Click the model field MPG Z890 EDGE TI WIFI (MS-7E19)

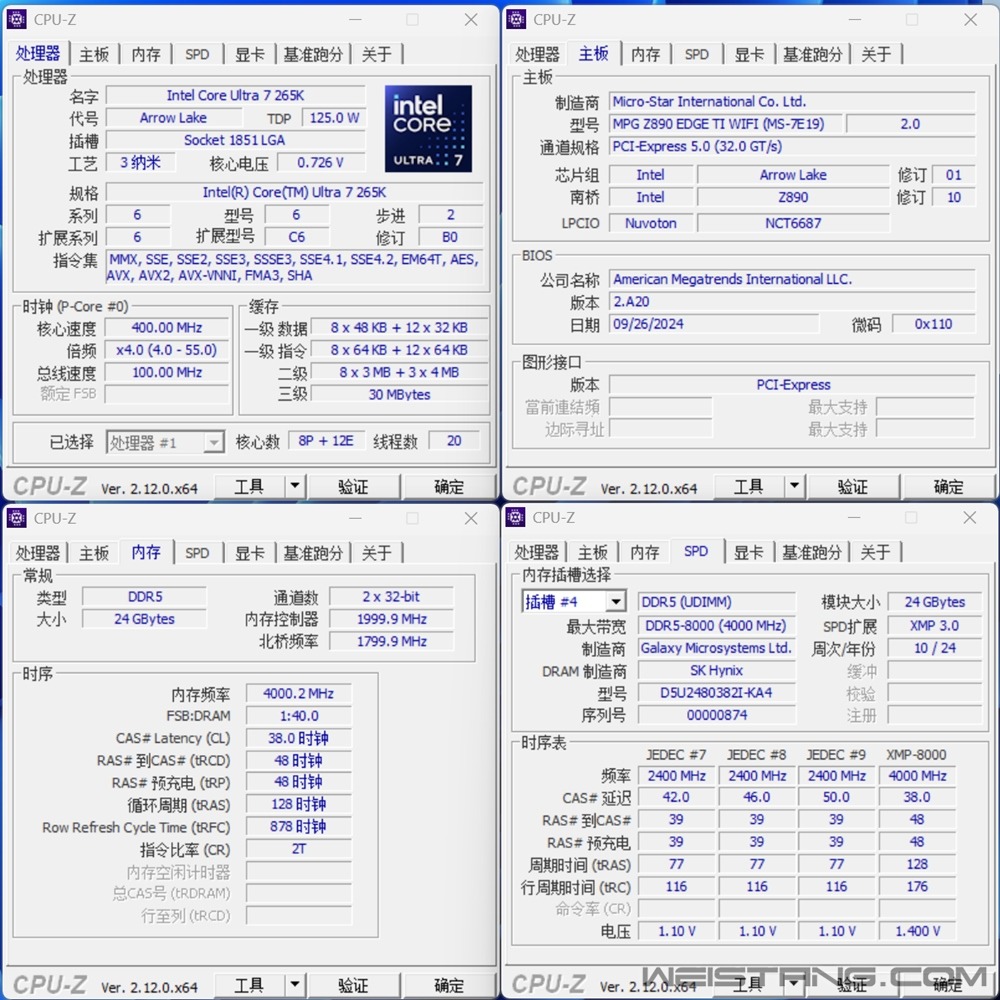coord(726,124)
